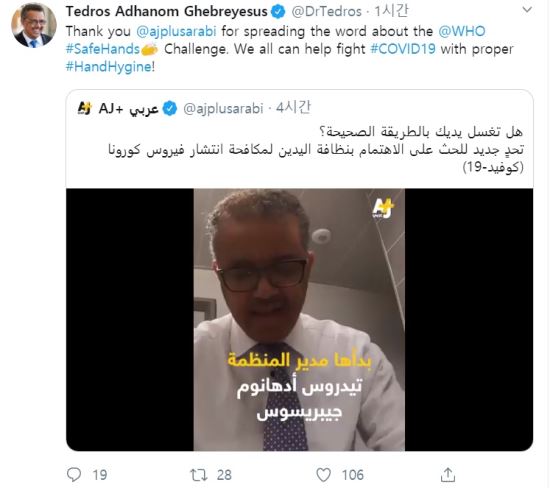Image resolution: width=550 pixels, height=488 pixels.
Task: Expand the tweet options chevron menu
Action: tap(527, 10)
